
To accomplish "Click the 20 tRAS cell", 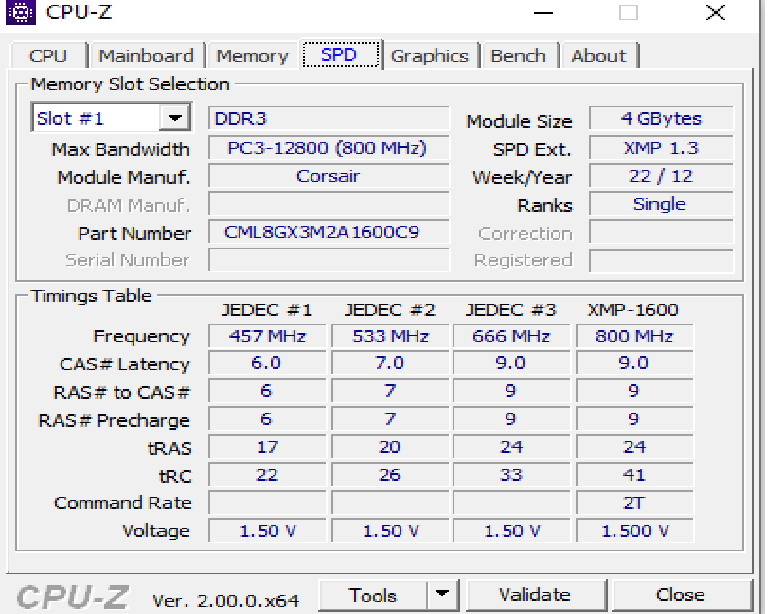I will tap(390, 447).
